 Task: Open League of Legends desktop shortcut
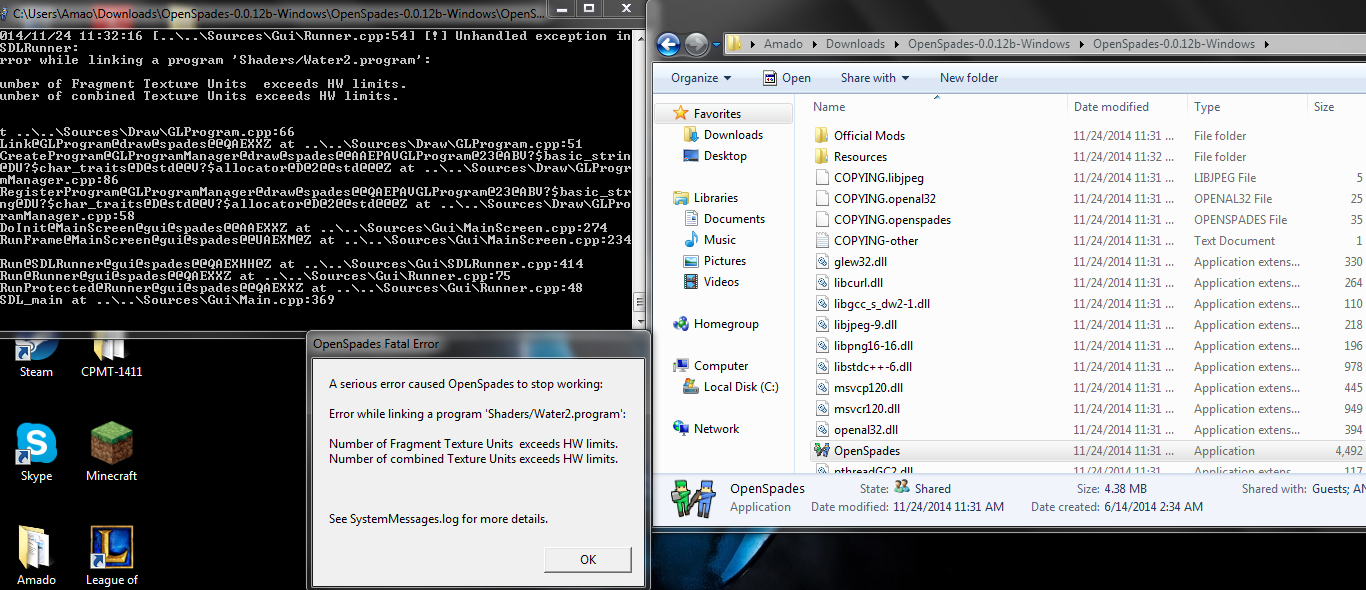[111, 556]
